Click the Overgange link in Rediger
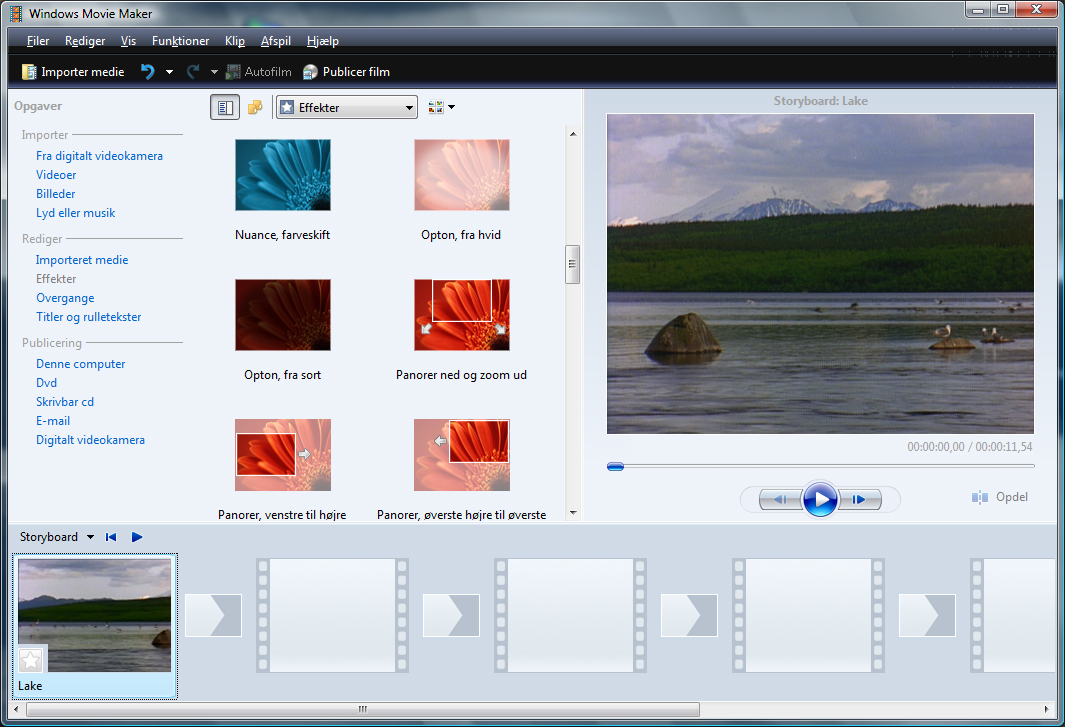The image size is (1065, 727). [65, 298]
